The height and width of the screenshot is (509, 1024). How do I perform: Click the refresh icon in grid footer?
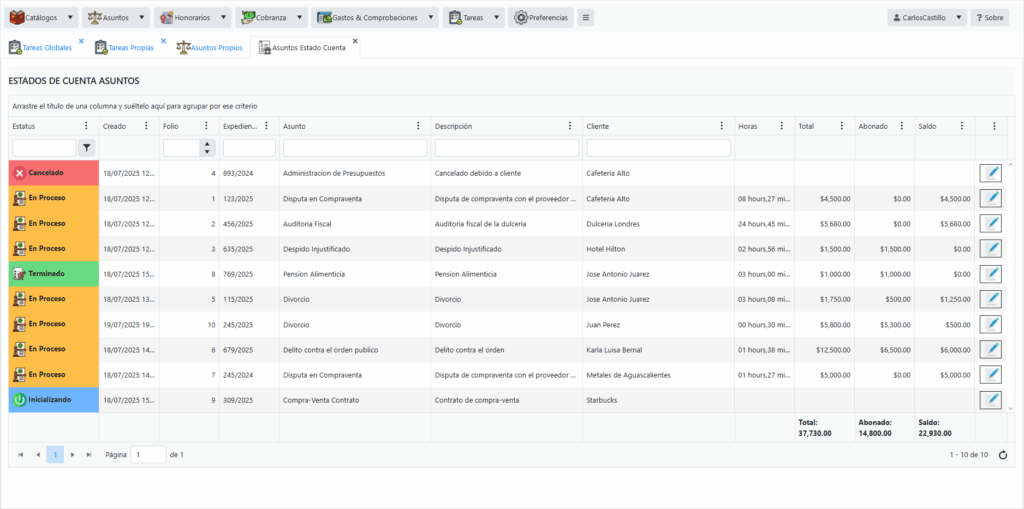pos(1002,455)
